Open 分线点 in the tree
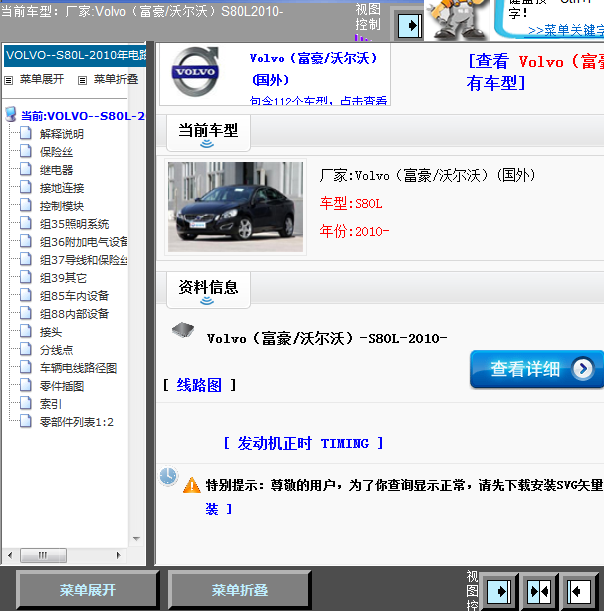 56,350
